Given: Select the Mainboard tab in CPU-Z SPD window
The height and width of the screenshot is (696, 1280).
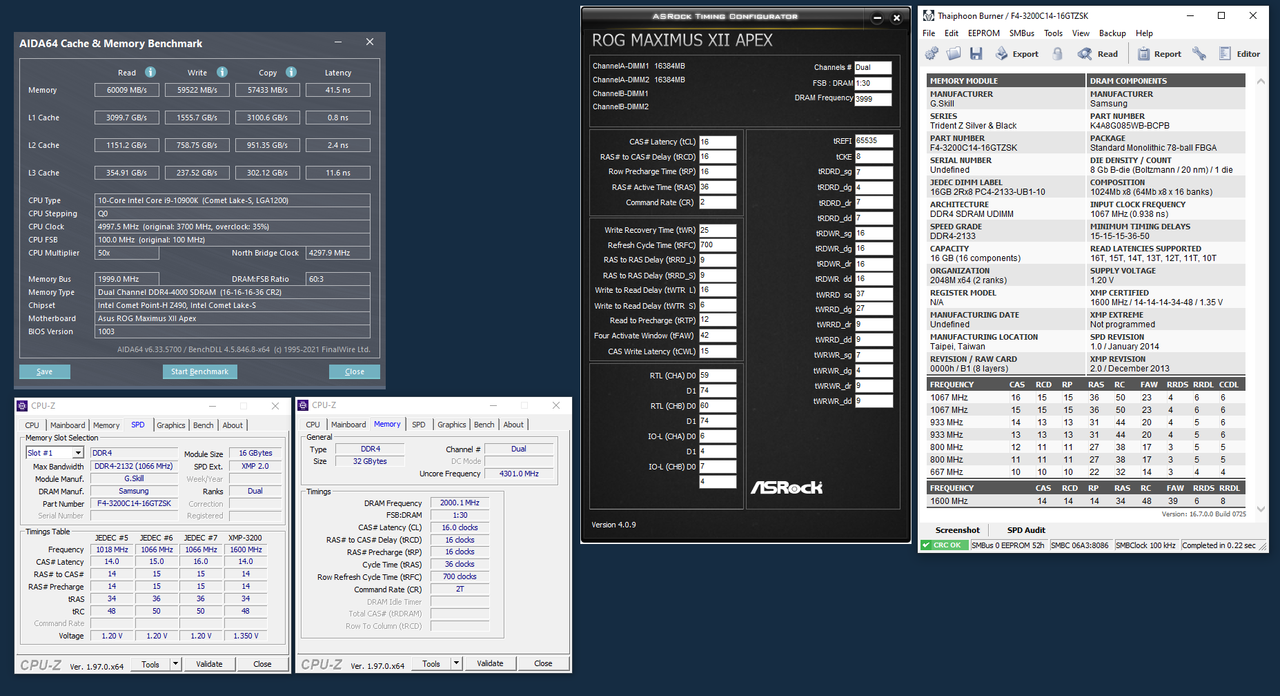Looking at the screenshot, I should click(67, 425).
